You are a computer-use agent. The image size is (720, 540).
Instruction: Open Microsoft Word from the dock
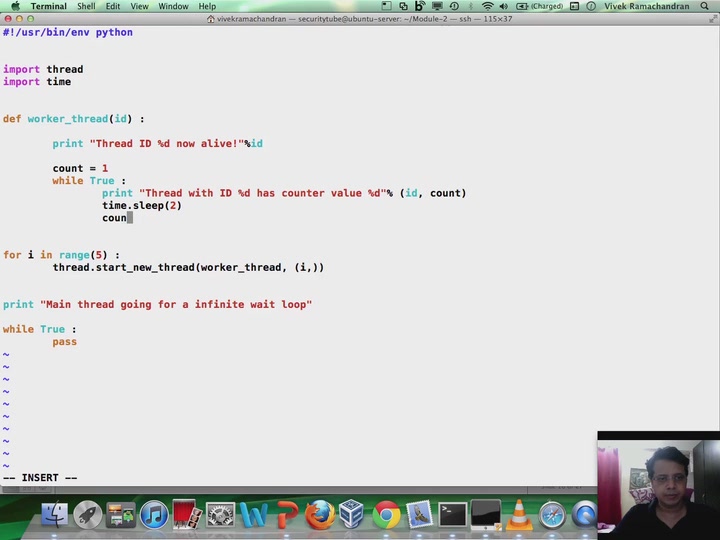pyautogui.click(x=253, y=515)
